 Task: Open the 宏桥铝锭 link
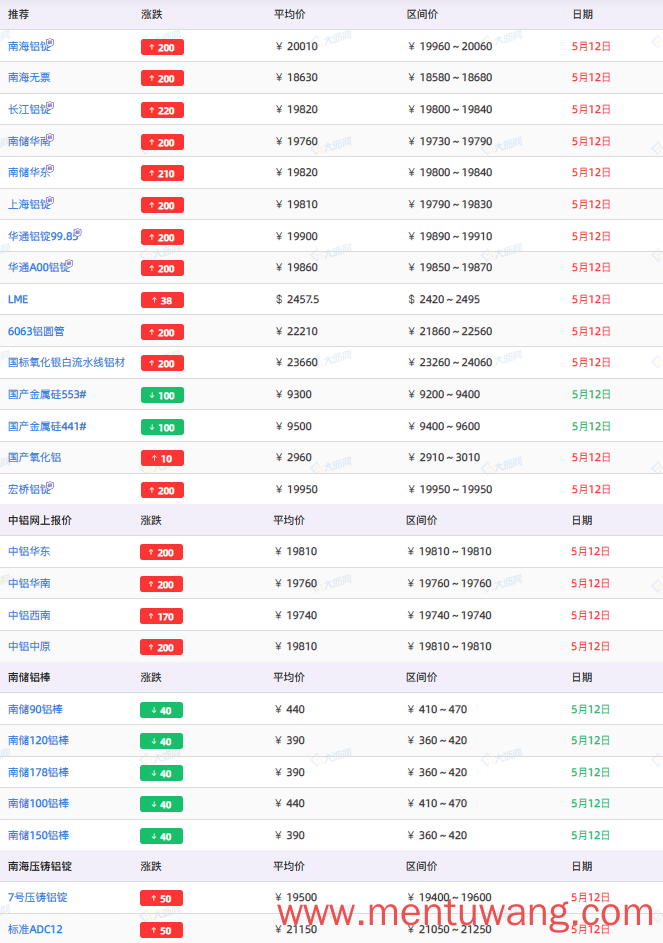tap(28, 490)
